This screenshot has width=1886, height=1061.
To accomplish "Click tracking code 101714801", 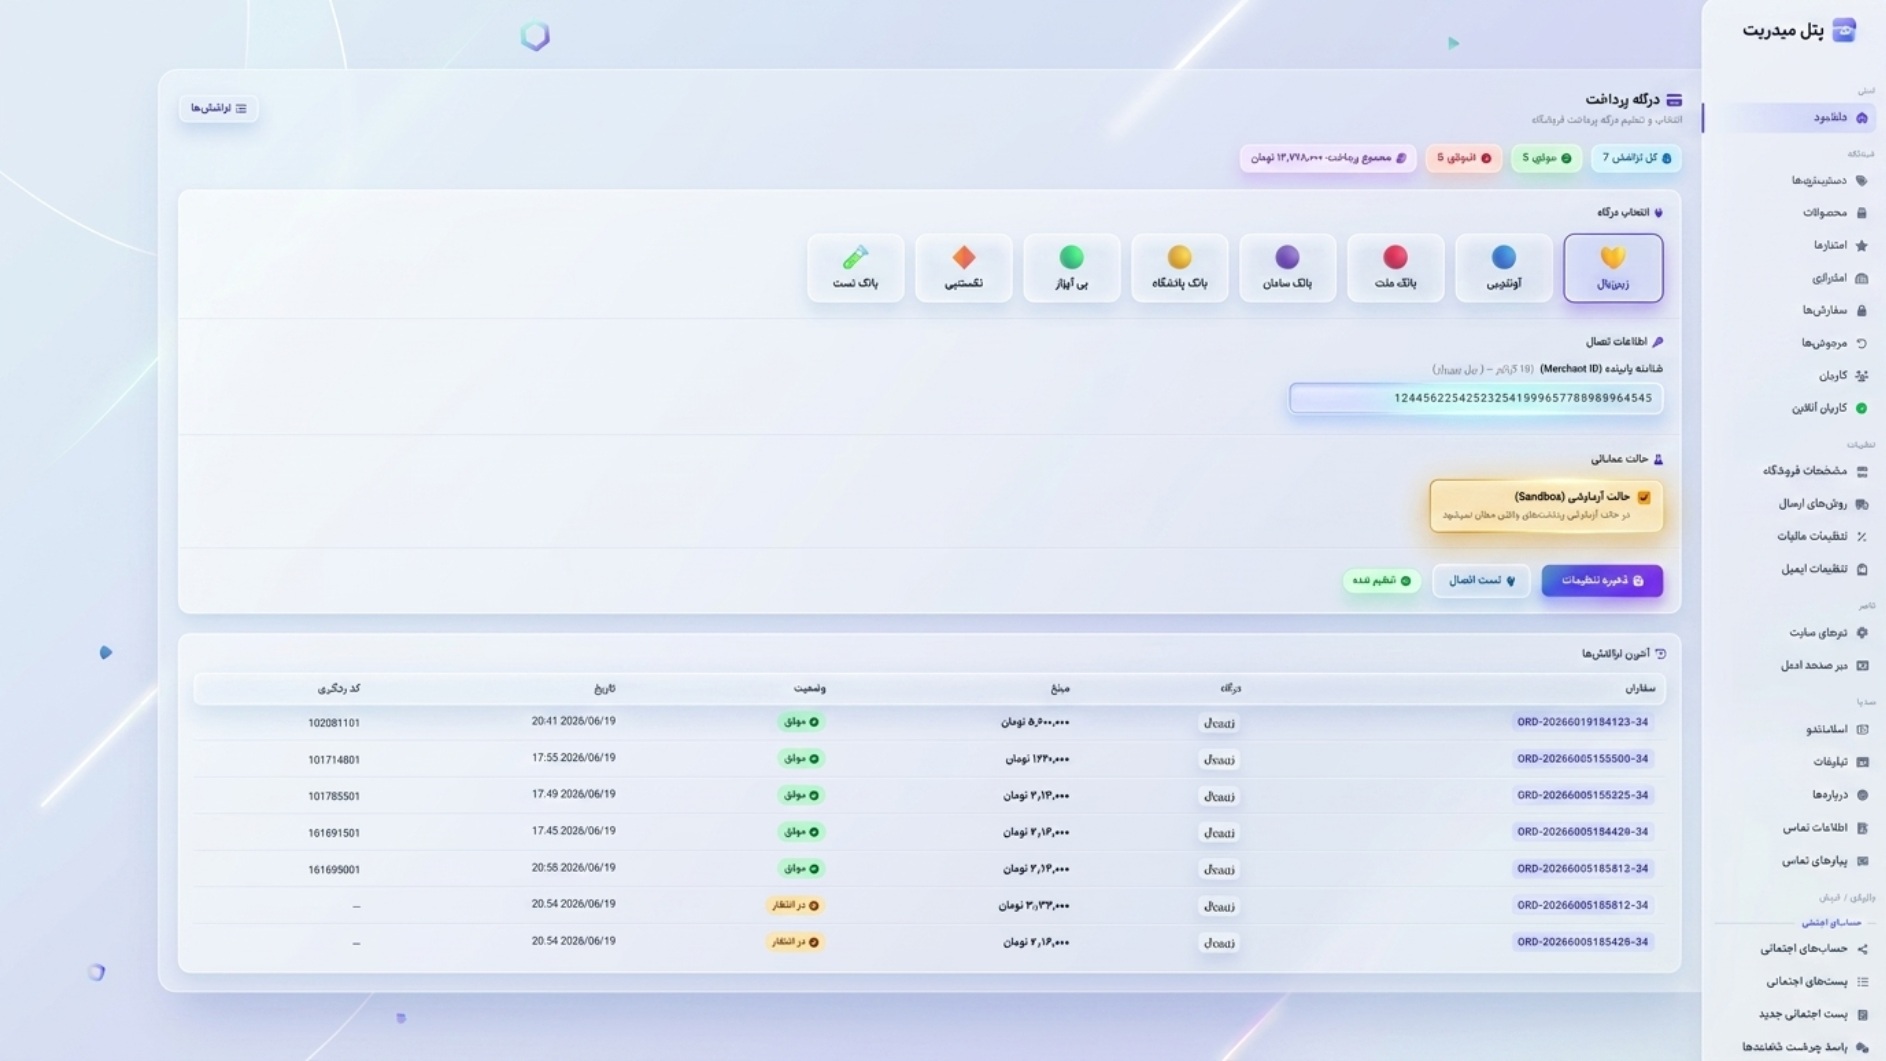I will coord(334,760).
